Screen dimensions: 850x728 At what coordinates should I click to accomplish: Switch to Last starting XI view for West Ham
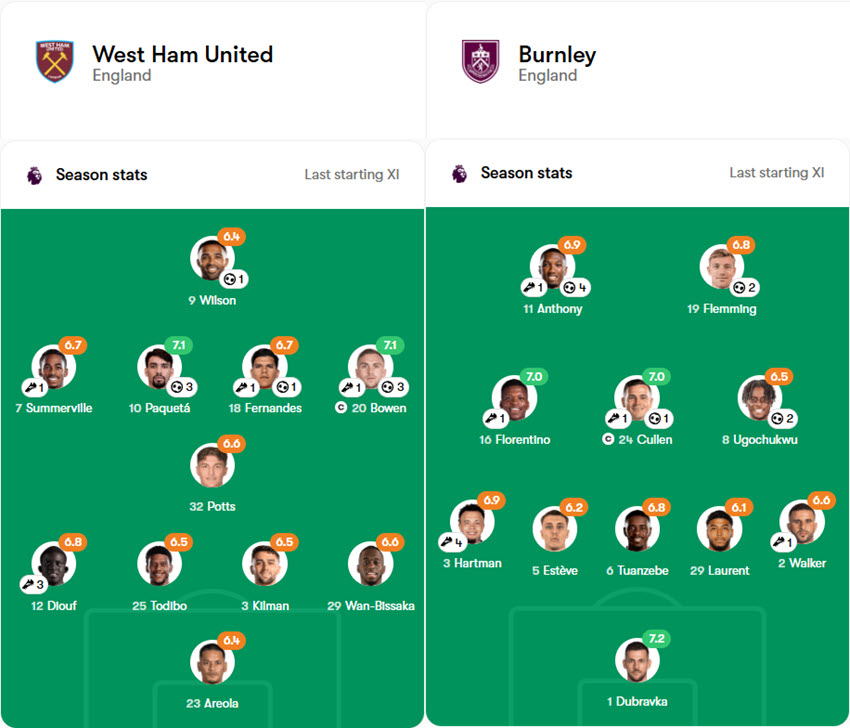pyautogui.click(x=351, y=172)
